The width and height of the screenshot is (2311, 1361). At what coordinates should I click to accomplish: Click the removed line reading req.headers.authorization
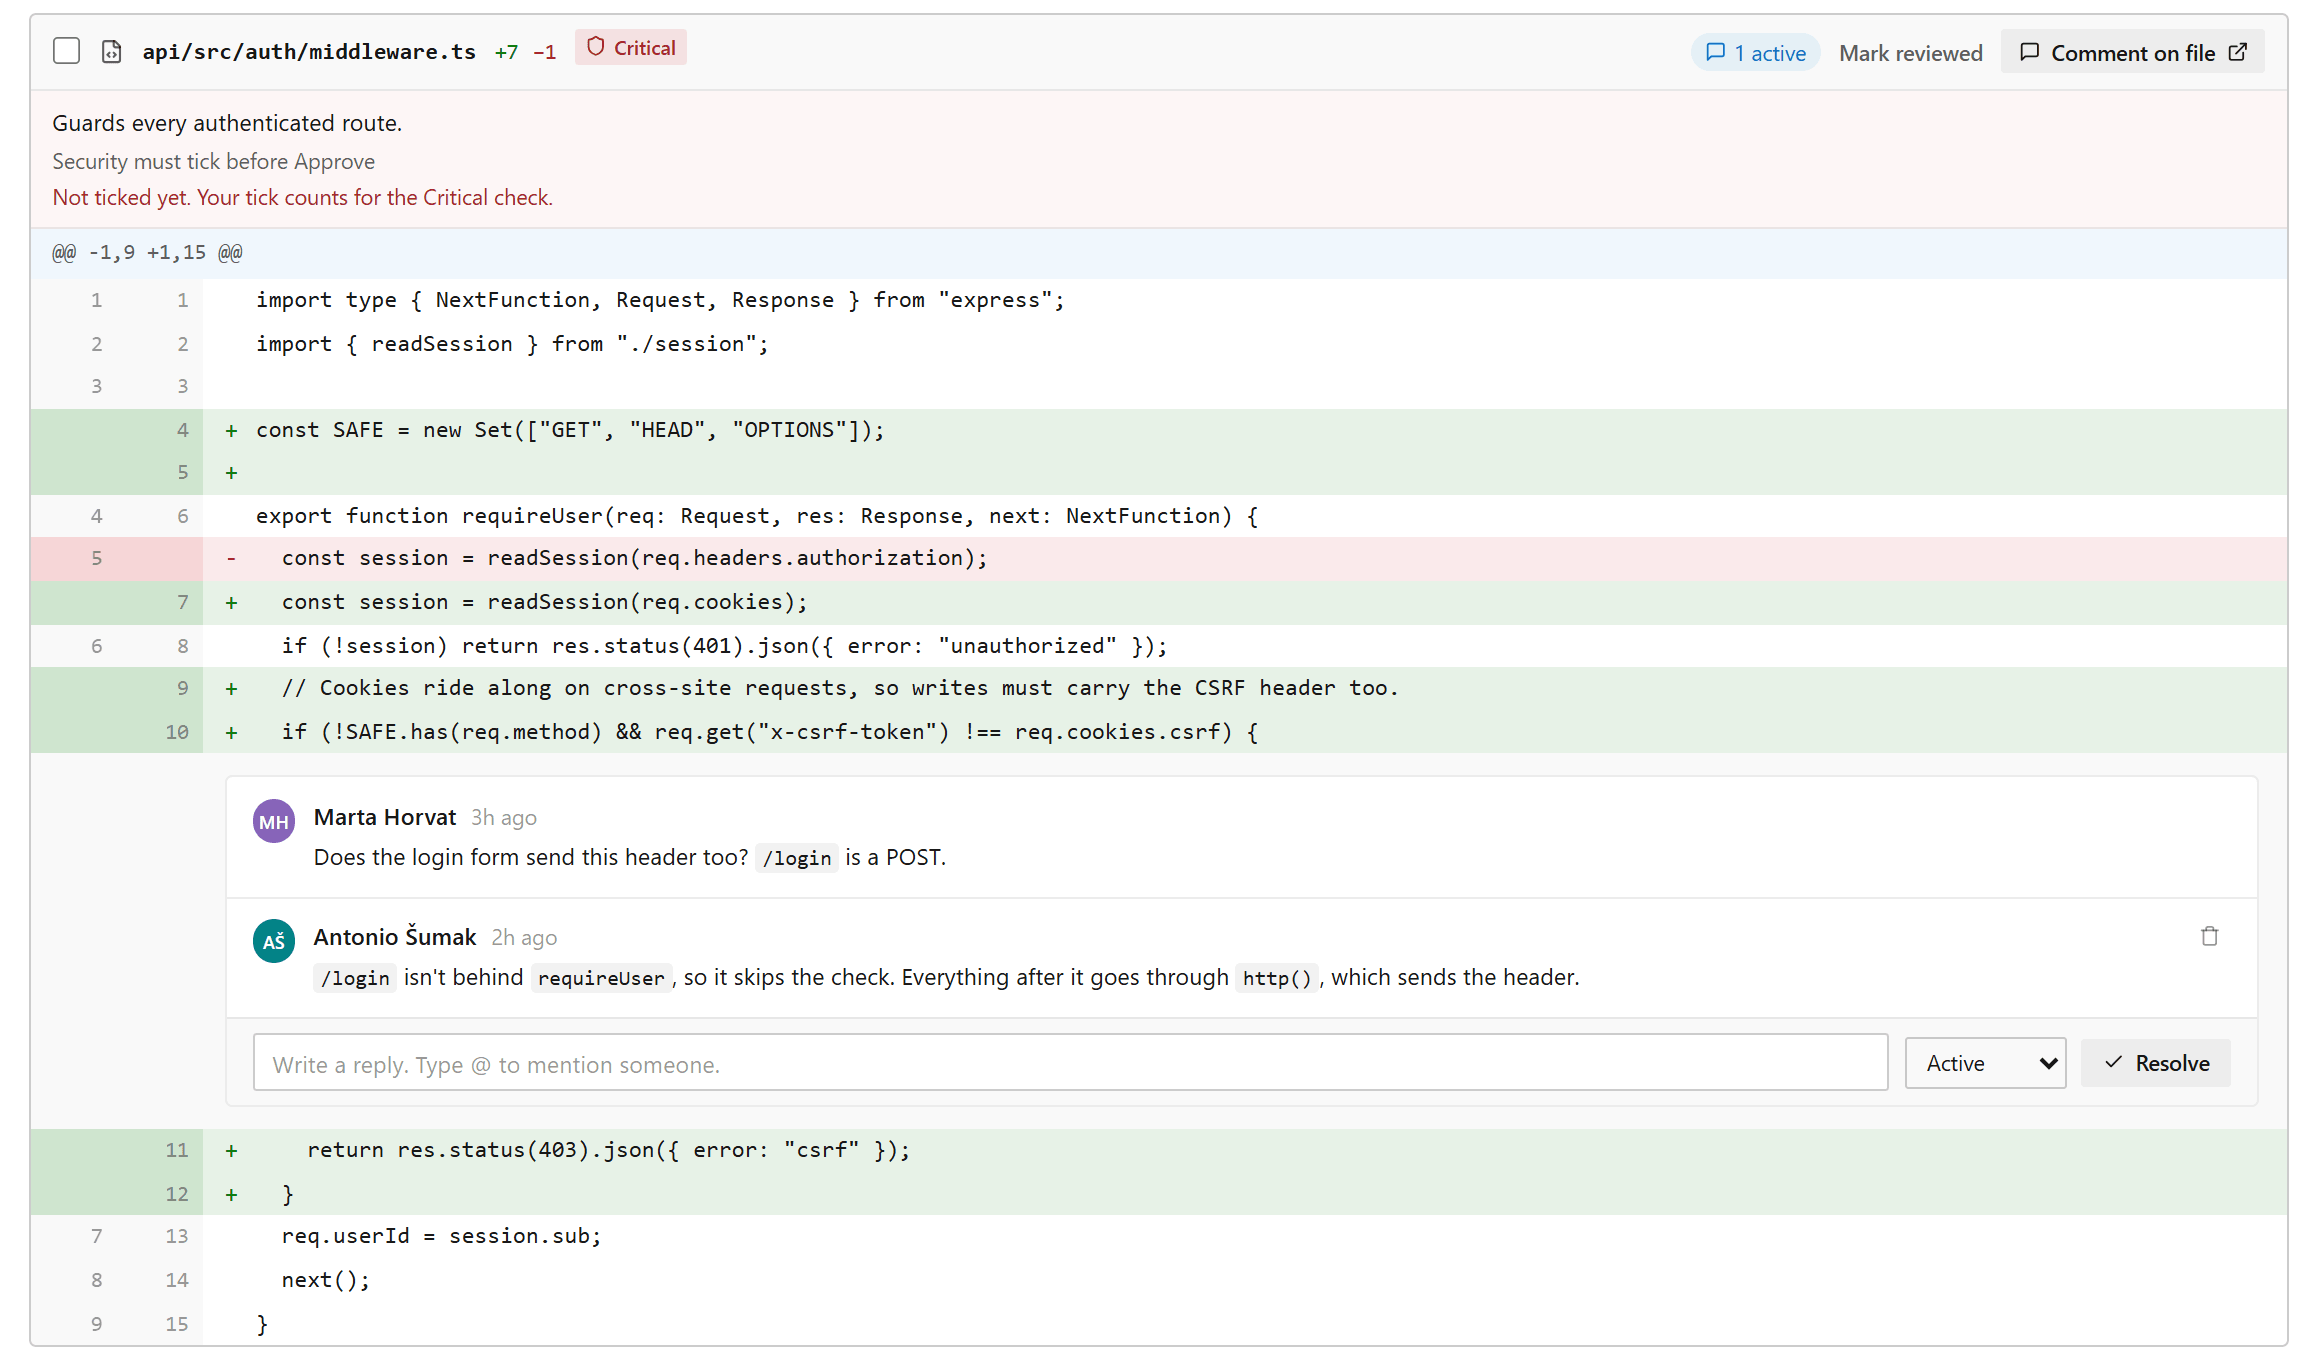(1159, 559)
